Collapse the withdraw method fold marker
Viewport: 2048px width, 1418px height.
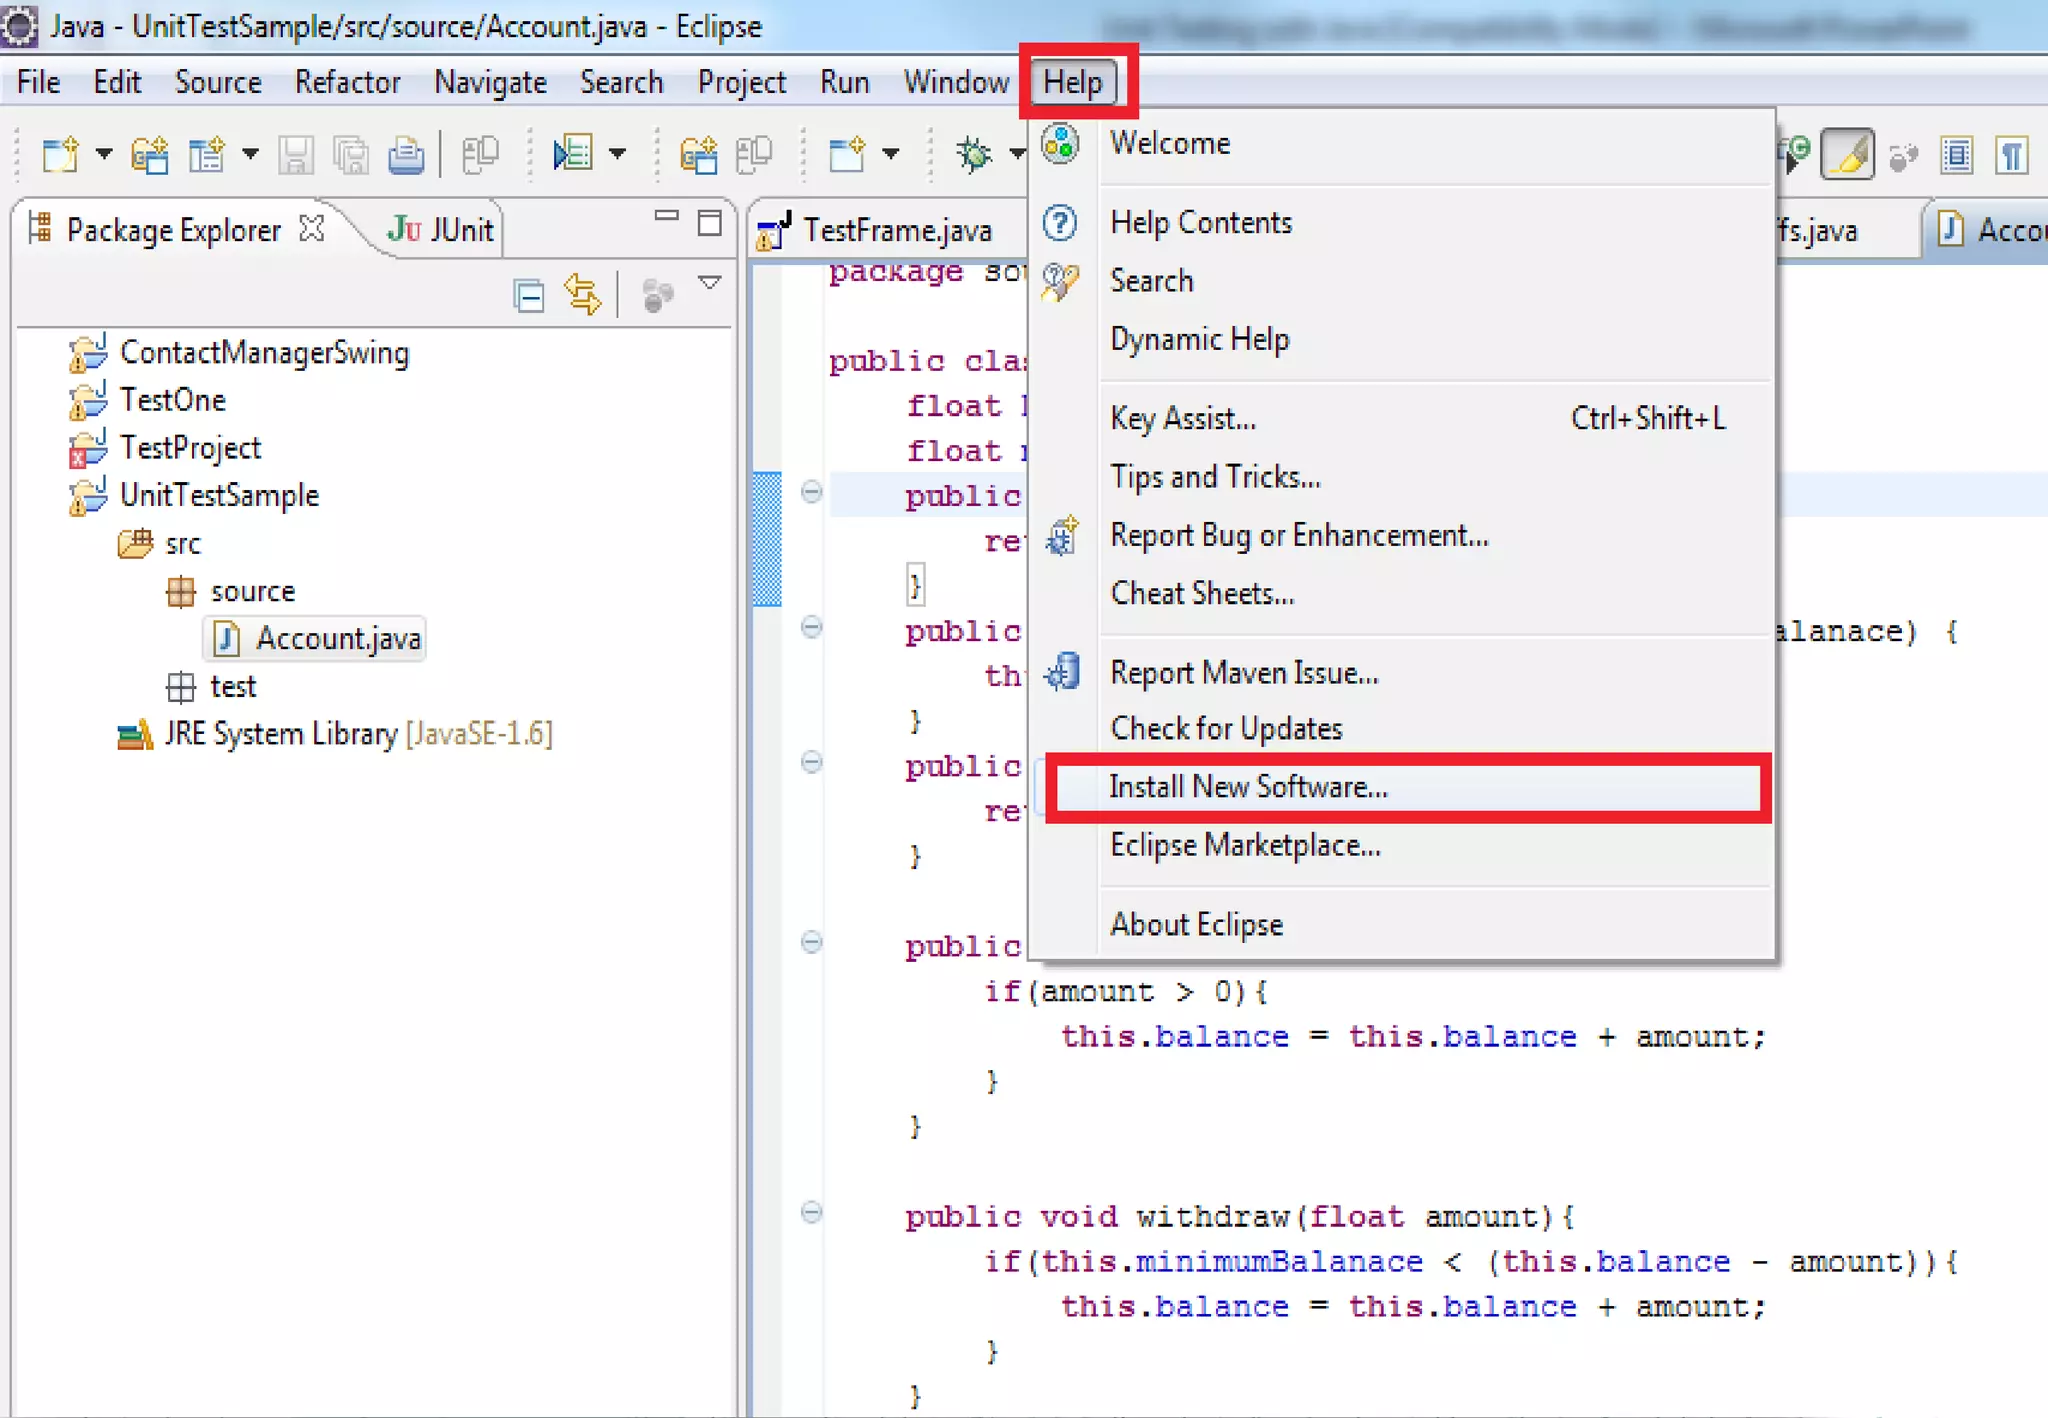[812, 1213]
